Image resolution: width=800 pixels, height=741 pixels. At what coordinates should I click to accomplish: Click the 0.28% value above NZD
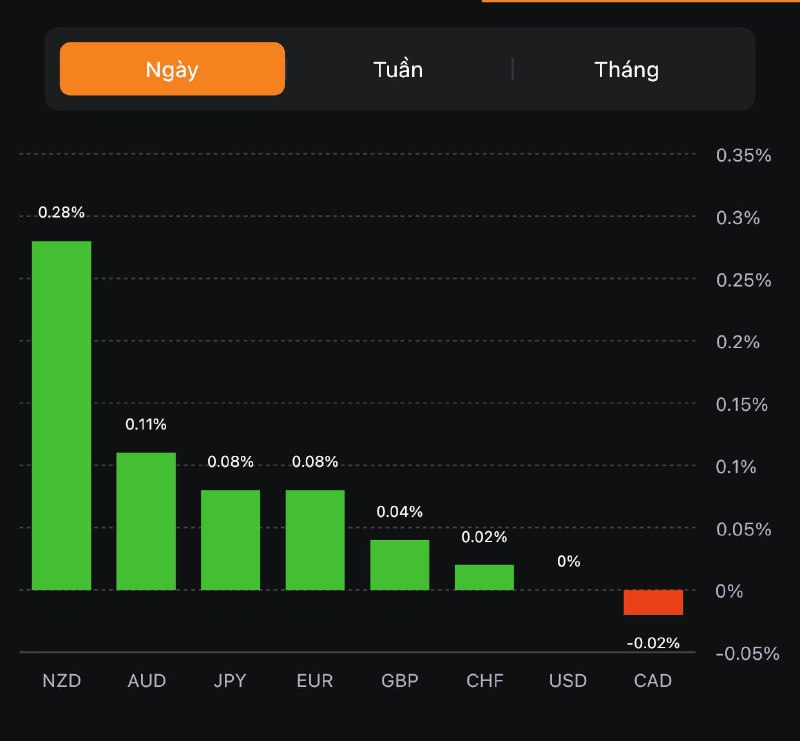click(x=61, y=212)
